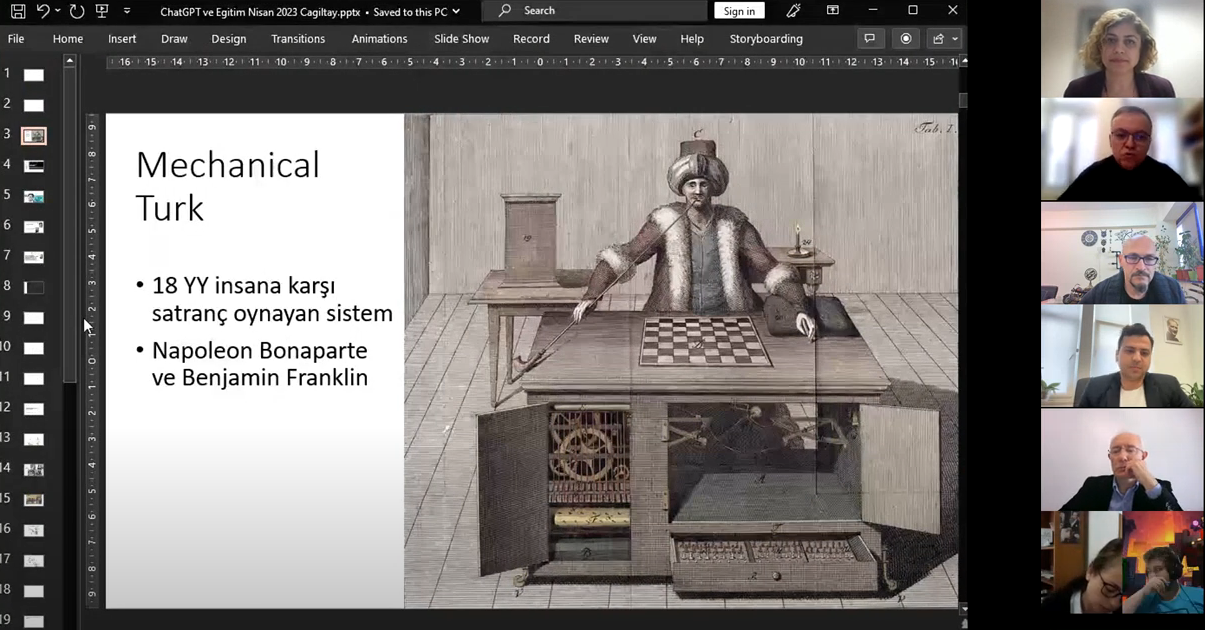The width and height of the screenshot is (1206, 630).
Task: Select slide 7 thumbnail
Action: click(34, 257)
